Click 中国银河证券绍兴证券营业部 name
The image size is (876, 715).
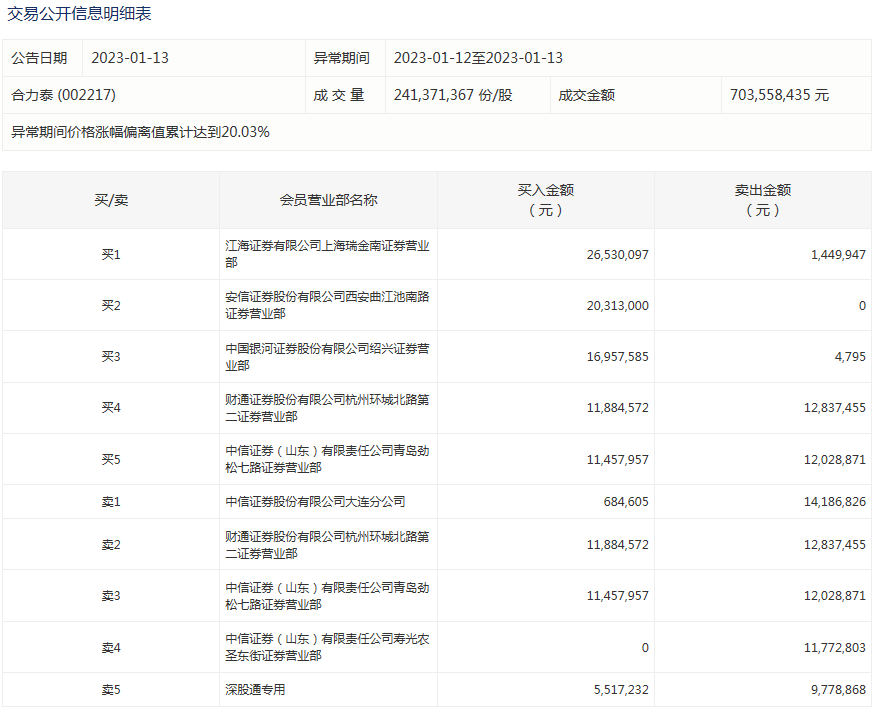pyautogui.click(x=327, y=356)
